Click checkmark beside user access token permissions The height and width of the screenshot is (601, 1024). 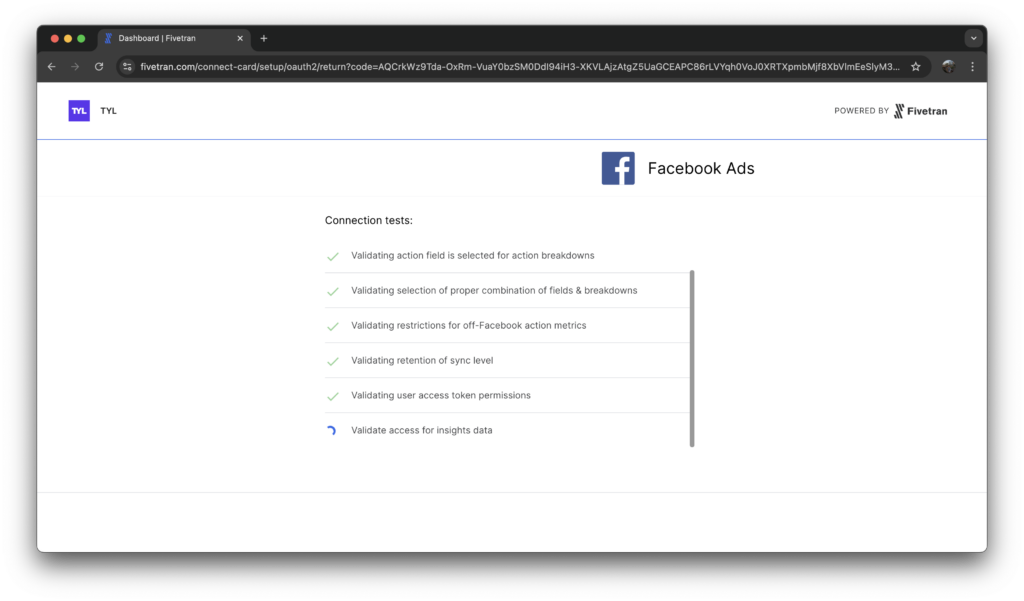[x=333, y=396]
